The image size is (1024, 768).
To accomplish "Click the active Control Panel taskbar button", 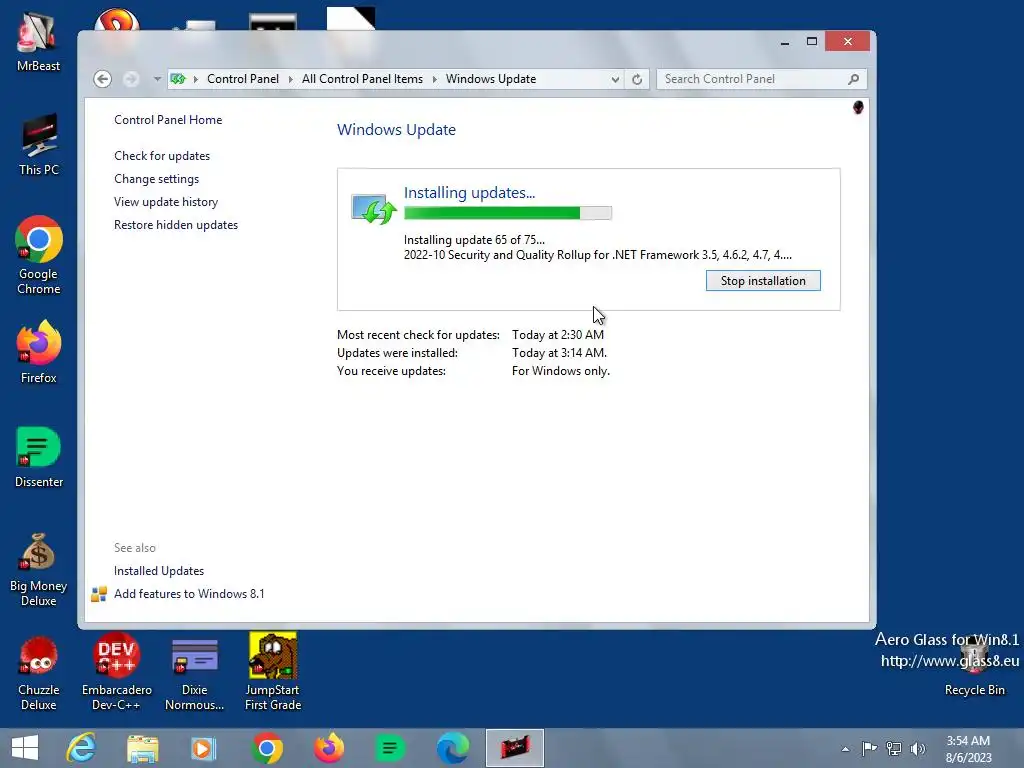I will pyautogui.click(x=515, y=748).
